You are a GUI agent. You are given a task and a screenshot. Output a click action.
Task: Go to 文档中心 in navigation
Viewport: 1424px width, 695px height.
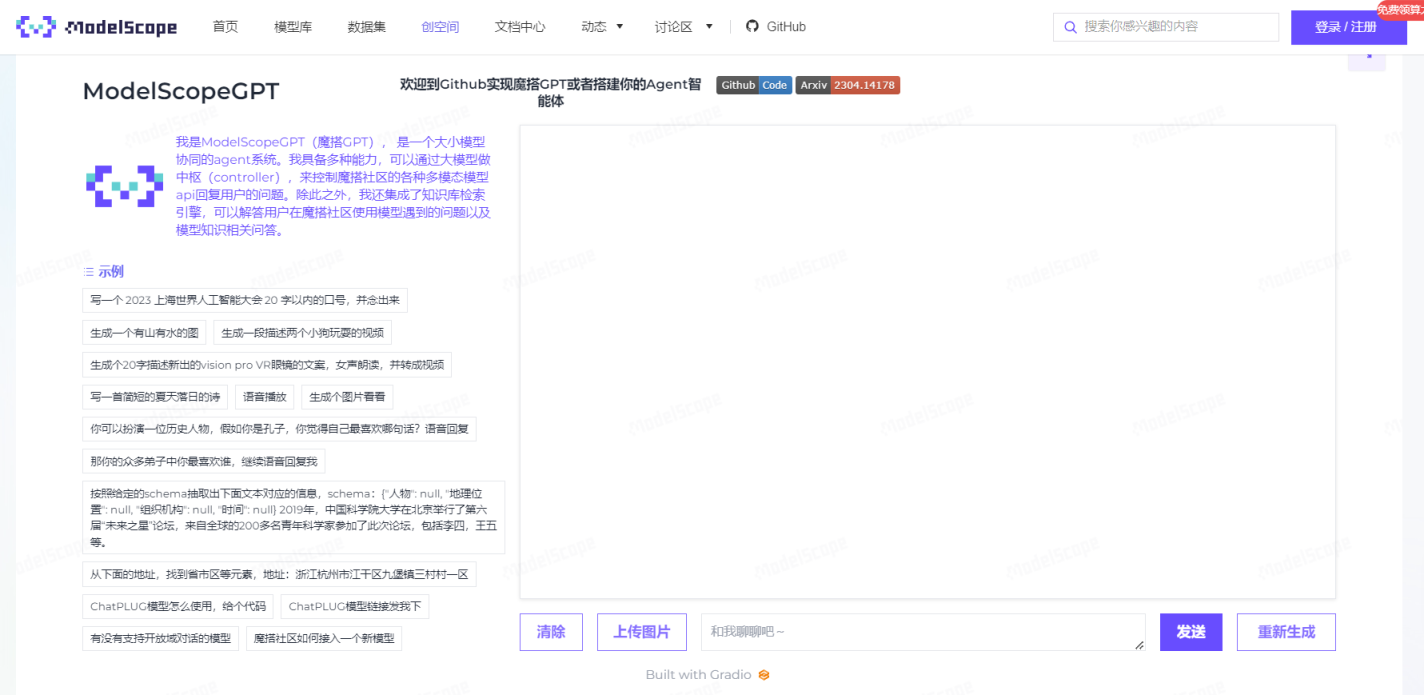[520, 27]
